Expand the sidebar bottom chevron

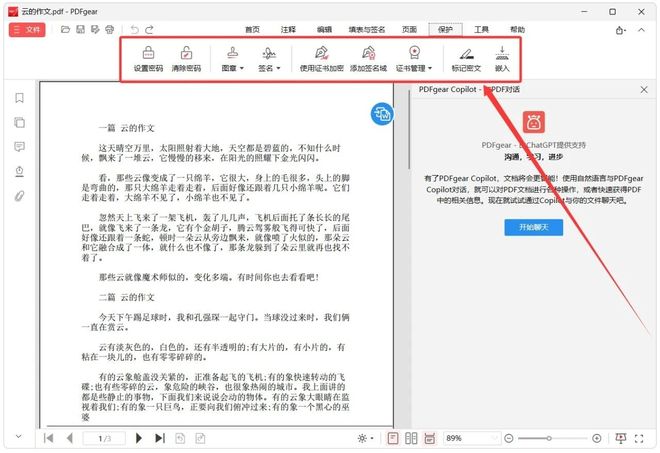pyautogui.click(x=19, y=436)
